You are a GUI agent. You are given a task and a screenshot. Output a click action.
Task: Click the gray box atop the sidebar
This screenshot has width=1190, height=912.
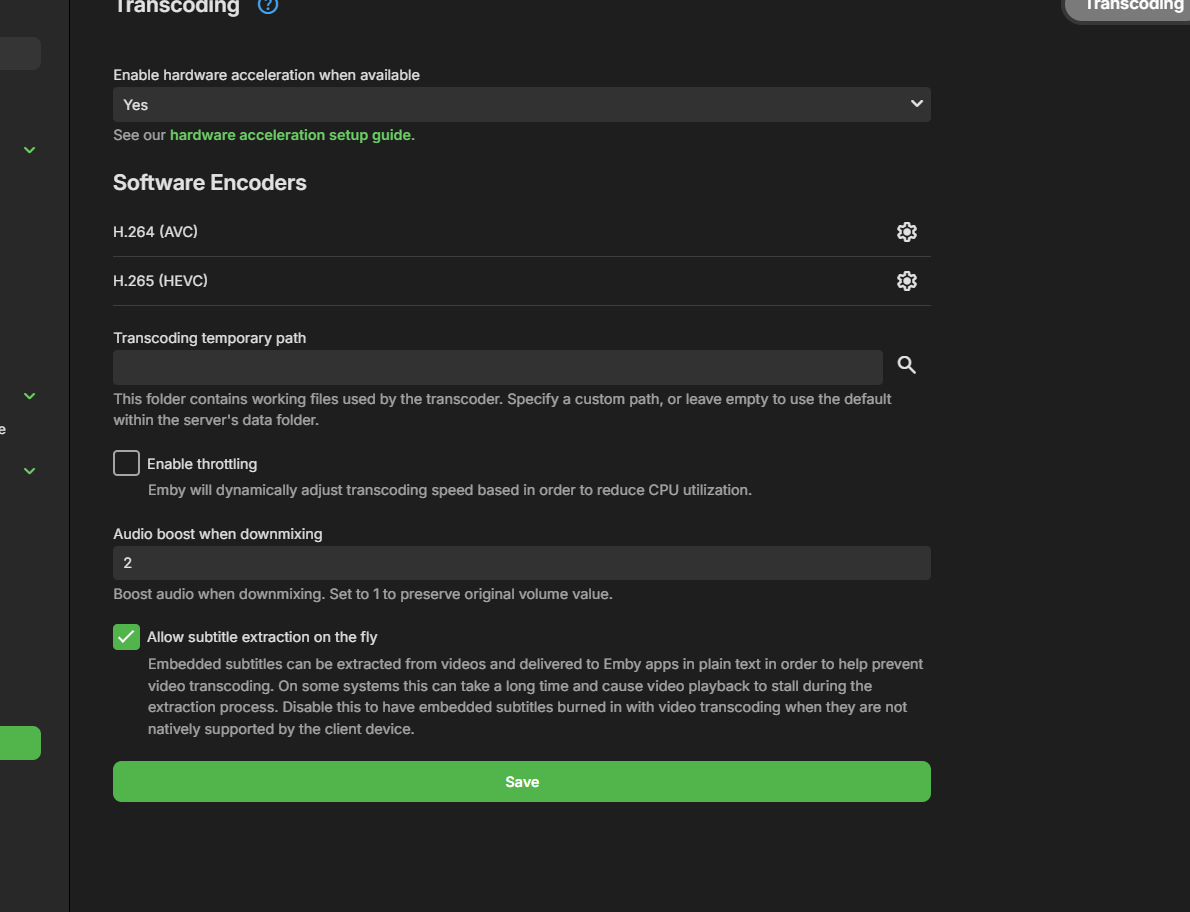click(x=20, y=53)
